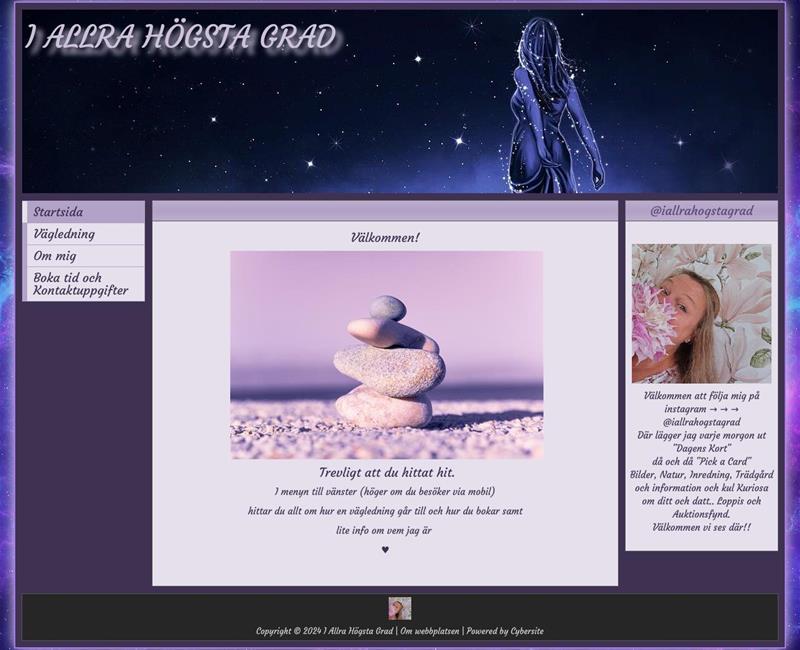
Task: Open the Om mig page
Action: [x=84, y=256]
